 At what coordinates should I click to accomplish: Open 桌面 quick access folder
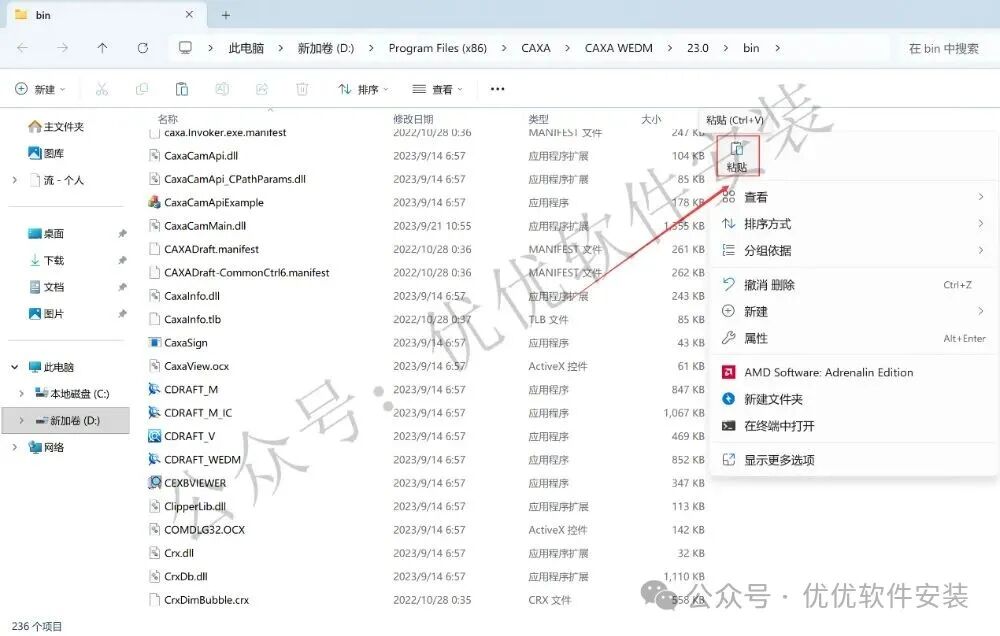(x=46, y=234)
